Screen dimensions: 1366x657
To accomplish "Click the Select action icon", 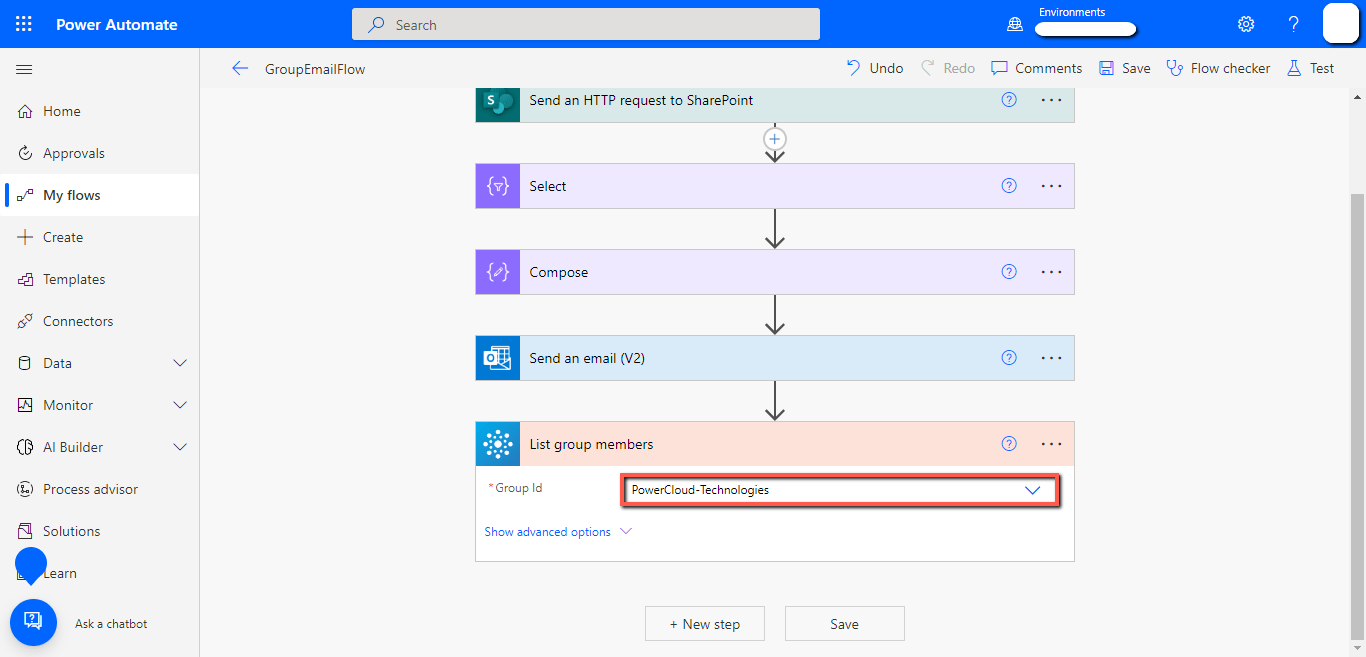I will click(x=498, y=186).
